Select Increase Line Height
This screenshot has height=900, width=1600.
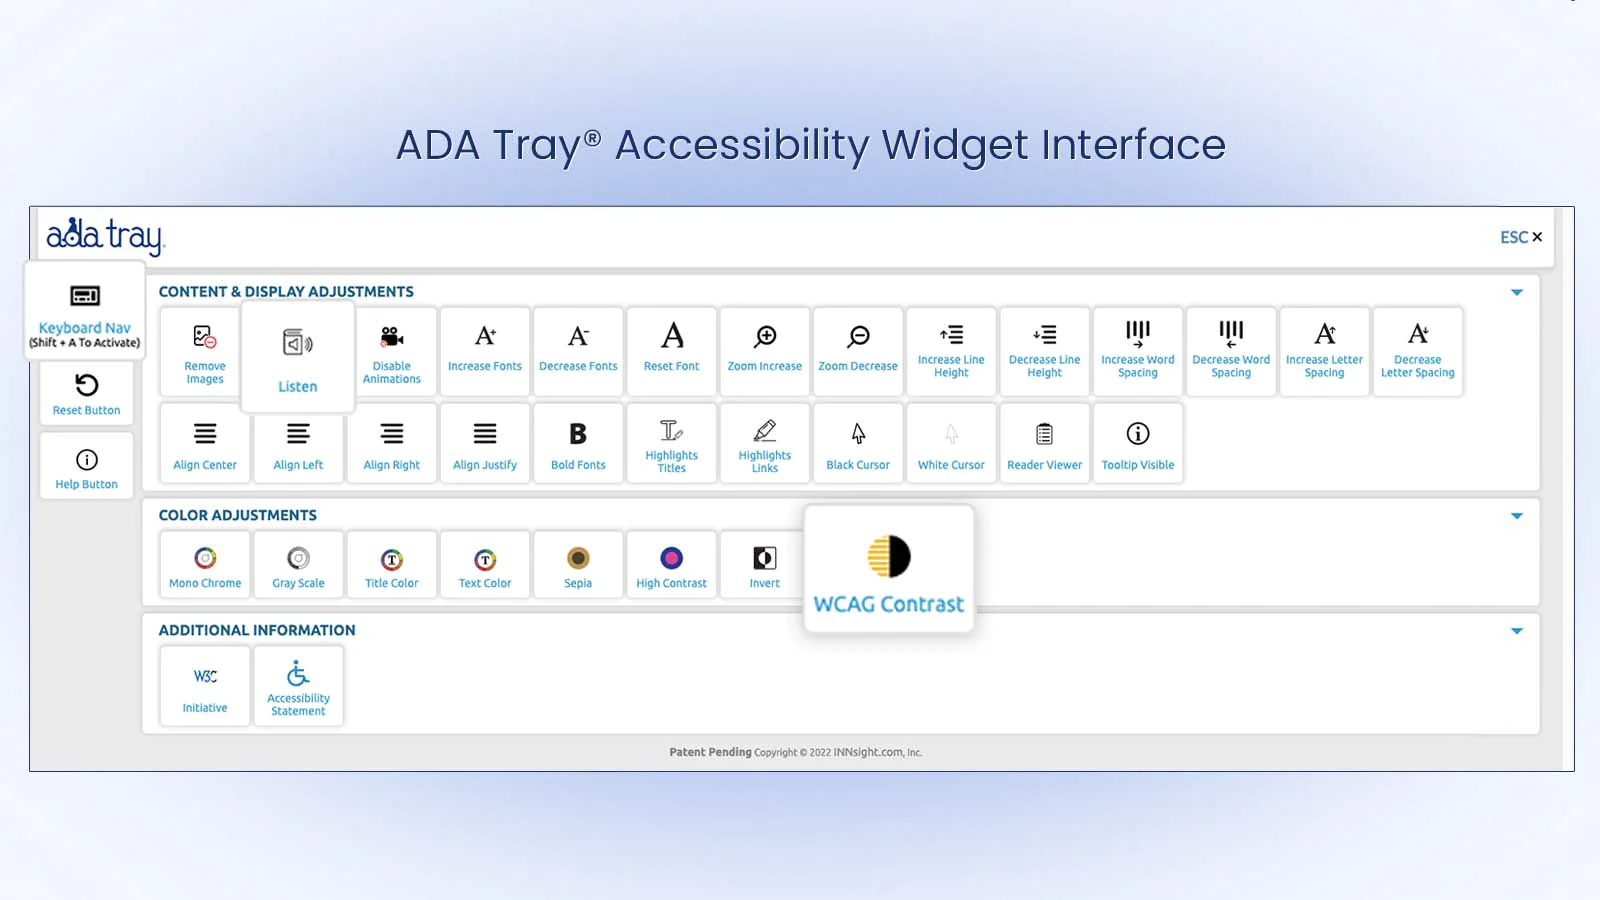(951, 352)
